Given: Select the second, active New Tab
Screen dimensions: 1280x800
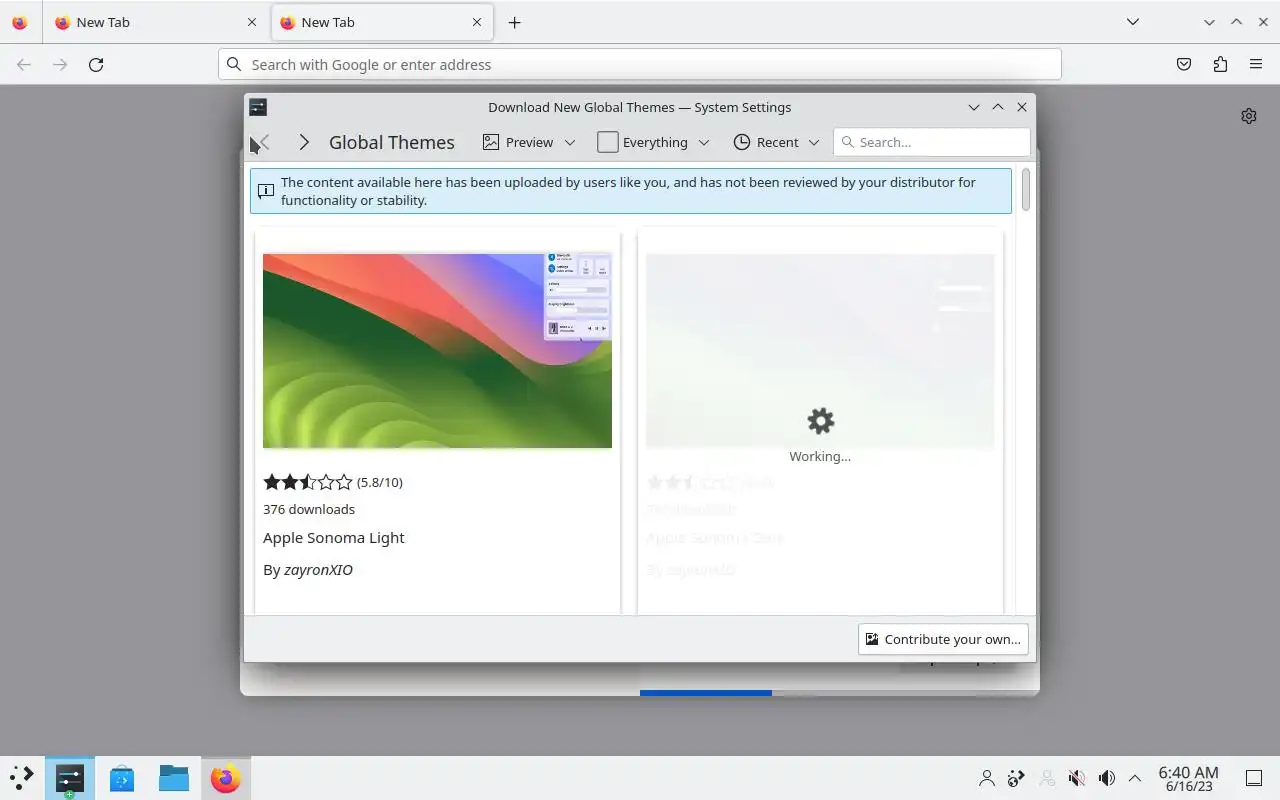Looking at the screenshot, I should tap(381, 22).
